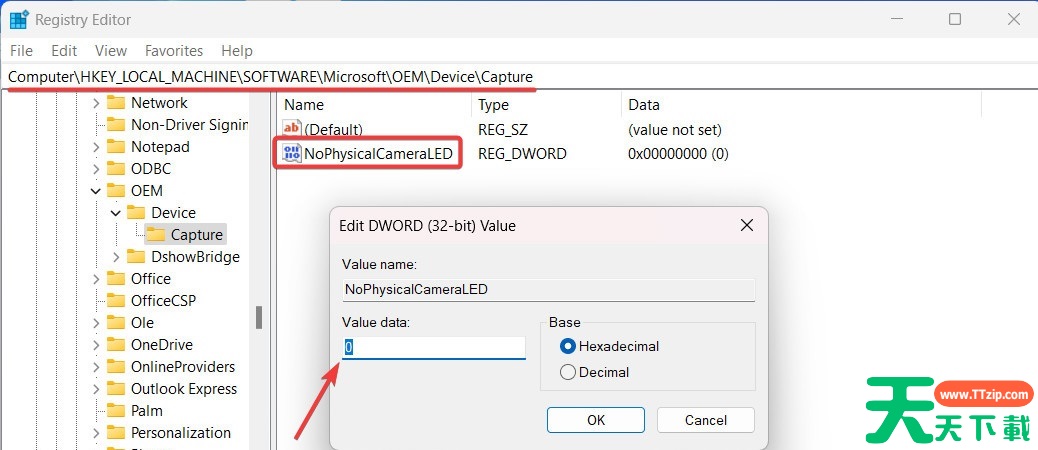
Task: Collapse the OEM key
Action: [96, 191]
